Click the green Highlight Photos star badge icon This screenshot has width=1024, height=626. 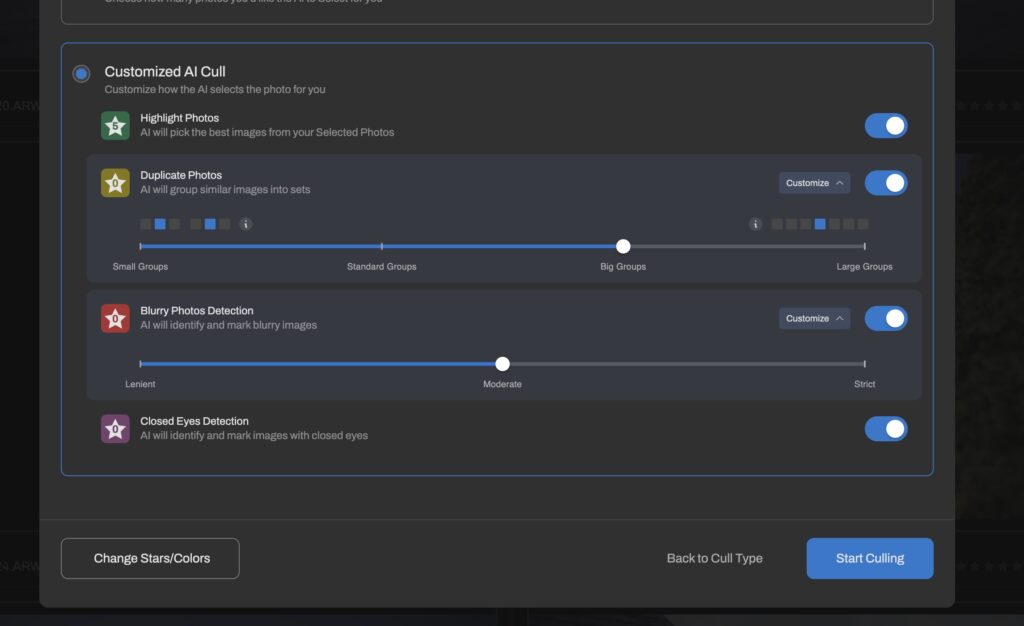click(114, 125)
